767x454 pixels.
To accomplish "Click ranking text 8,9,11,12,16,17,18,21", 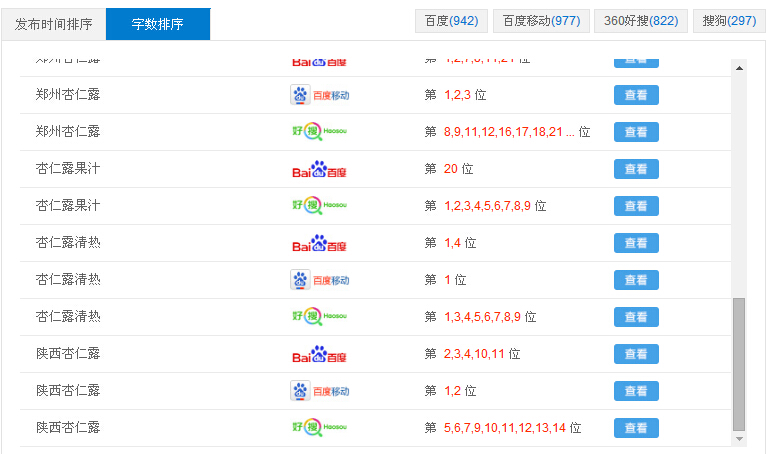I will [x=503, y=132].
